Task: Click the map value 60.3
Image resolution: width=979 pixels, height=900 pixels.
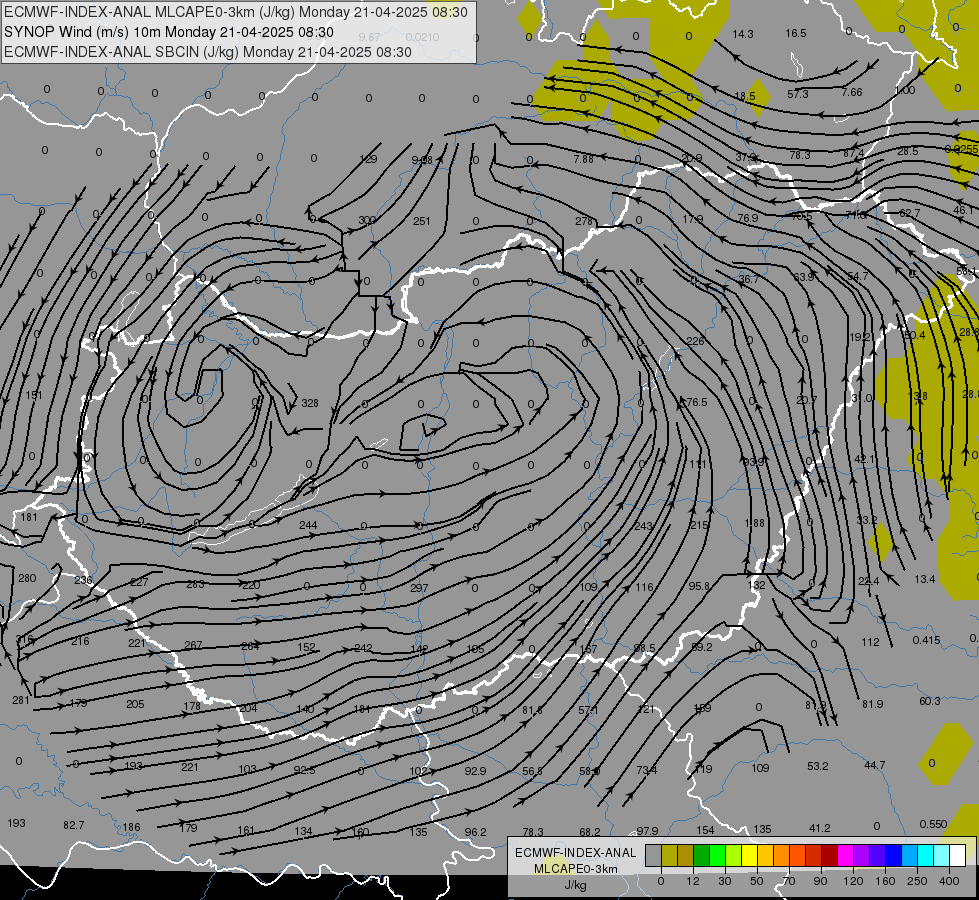Action: click(x=930, y=701)
